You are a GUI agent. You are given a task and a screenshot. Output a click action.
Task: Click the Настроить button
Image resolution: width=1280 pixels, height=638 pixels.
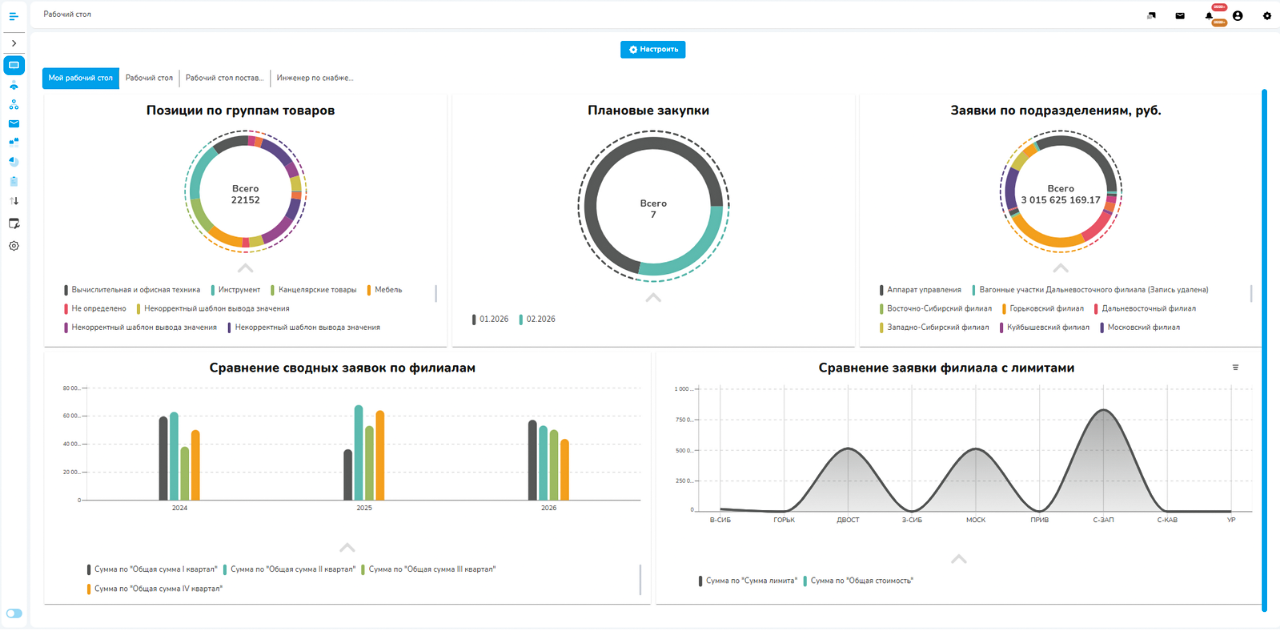(653, 49)
